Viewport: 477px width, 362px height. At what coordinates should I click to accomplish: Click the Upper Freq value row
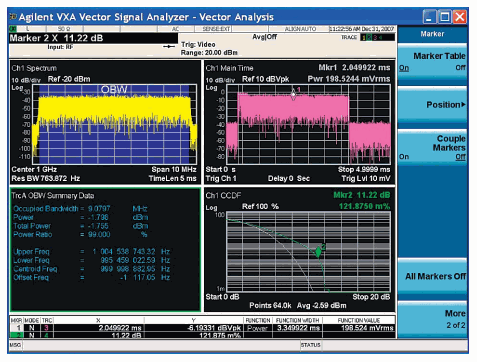[x=91, y=252]
